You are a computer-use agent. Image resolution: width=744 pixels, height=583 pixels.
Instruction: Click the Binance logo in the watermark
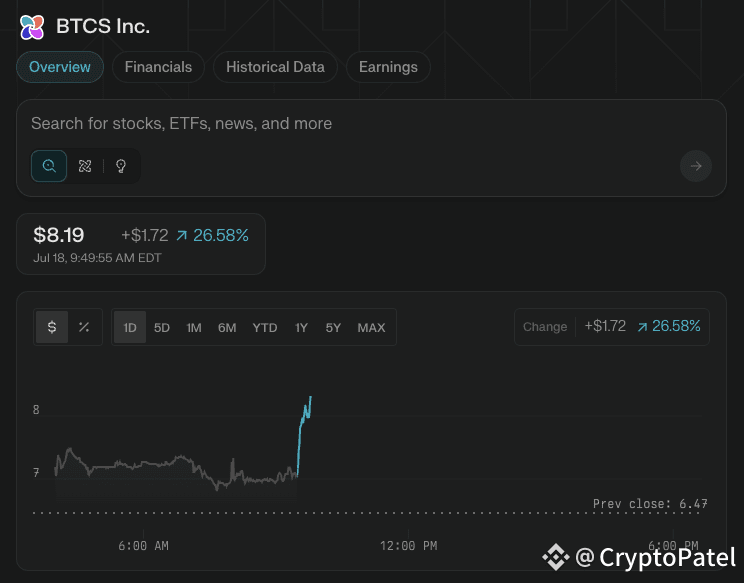point(555,557)
